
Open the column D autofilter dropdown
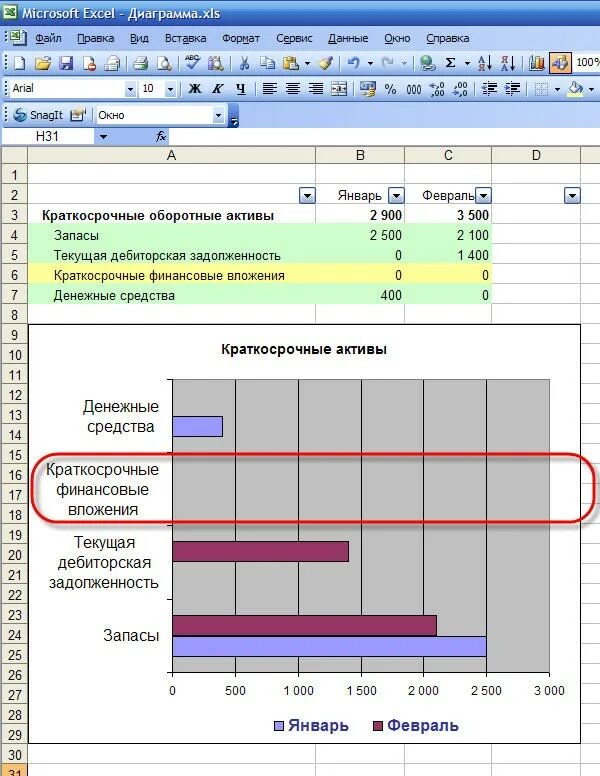[572, 196]
